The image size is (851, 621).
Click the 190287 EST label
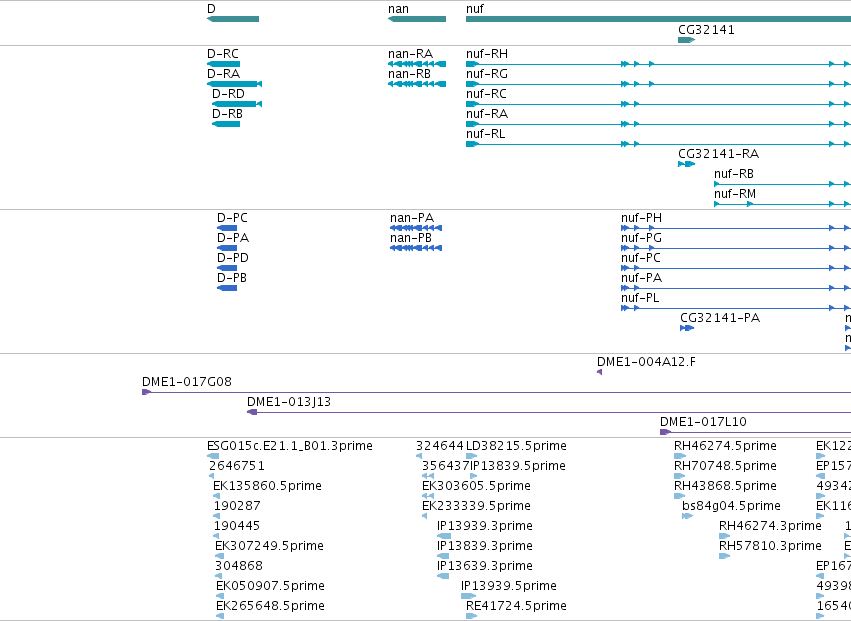pyautogui.click(x=237, y=506)
